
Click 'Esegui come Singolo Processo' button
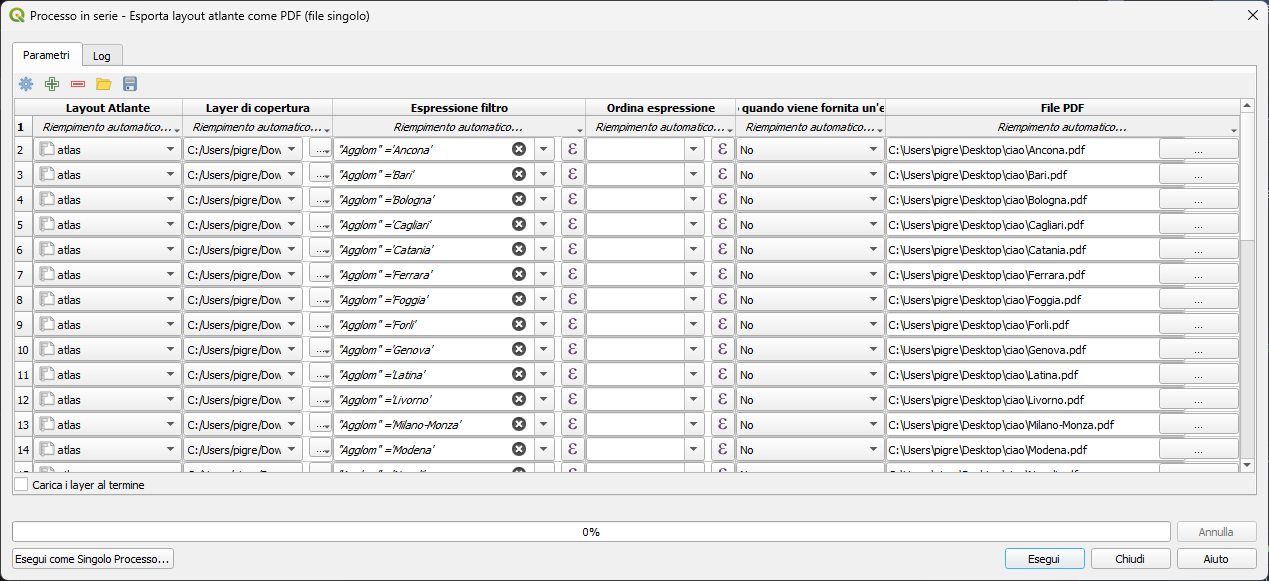point(93,559)
